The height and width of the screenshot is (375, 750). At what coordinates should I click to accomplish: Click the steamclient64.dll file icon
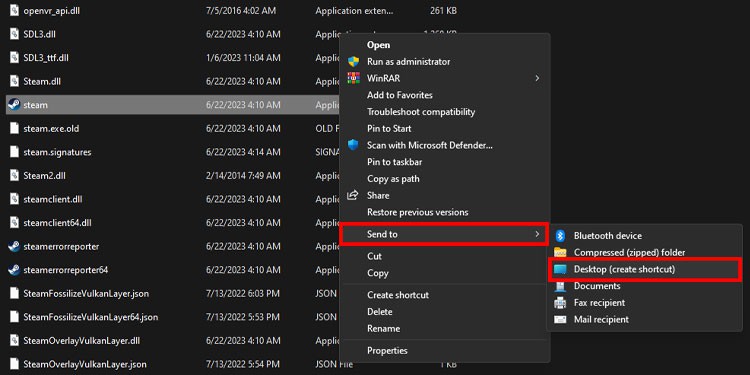[x=14, y=223]
